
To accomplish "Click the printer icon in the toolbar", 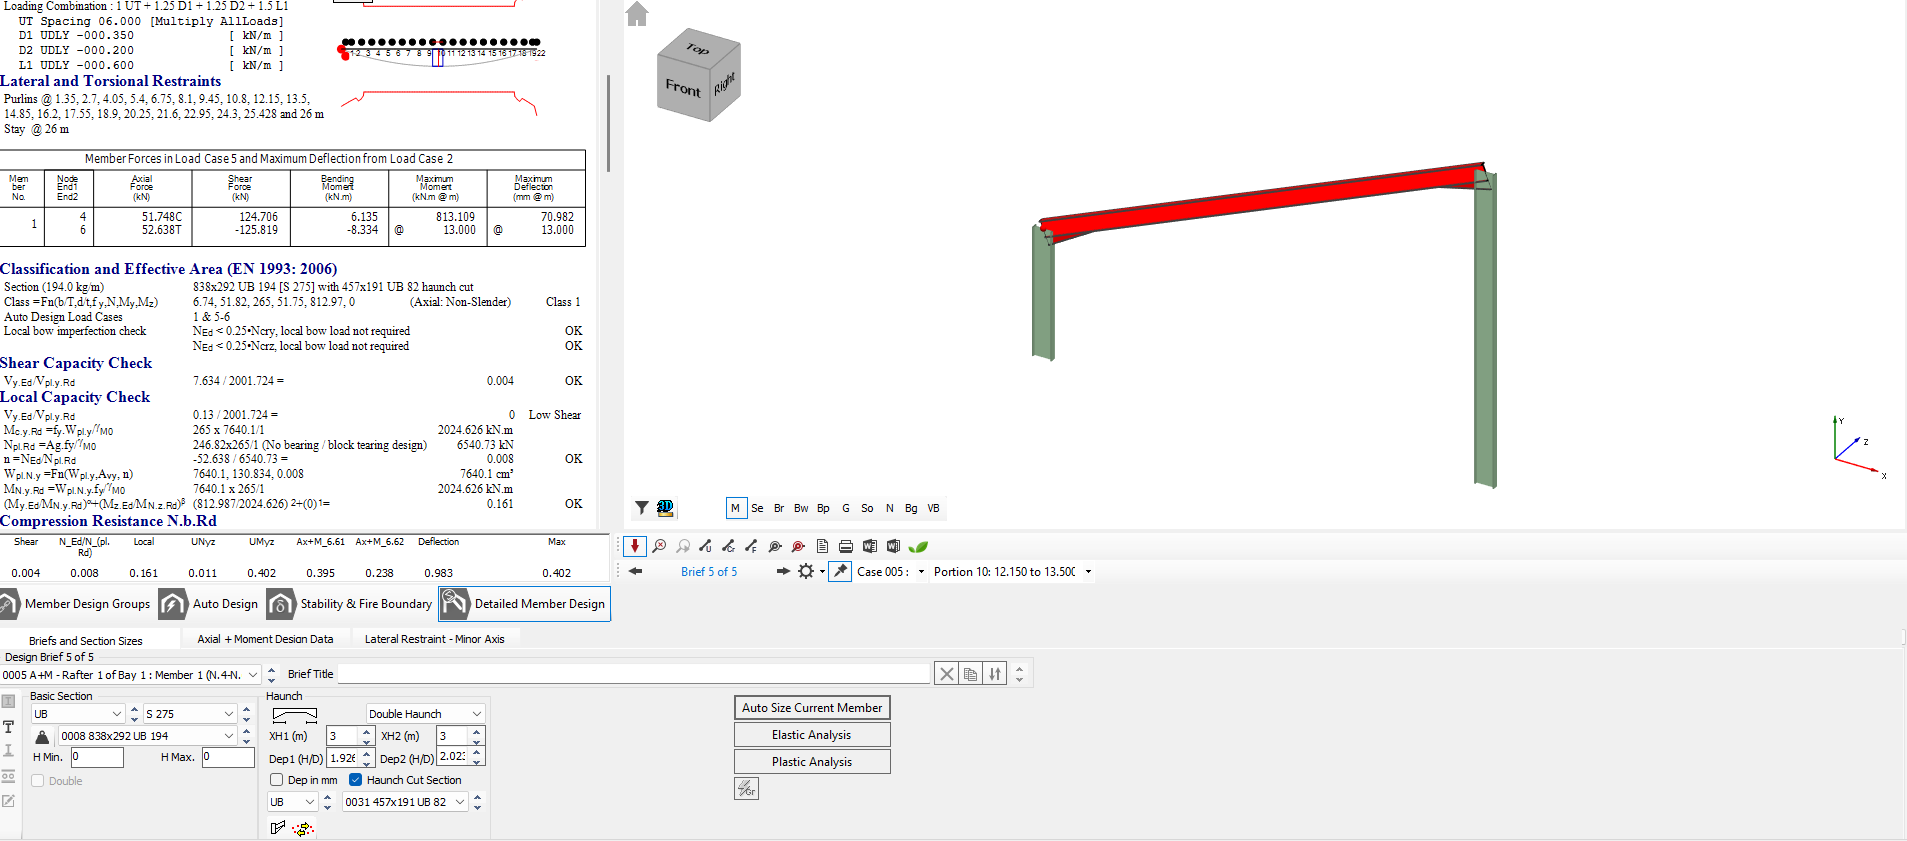I will point(846,546).
